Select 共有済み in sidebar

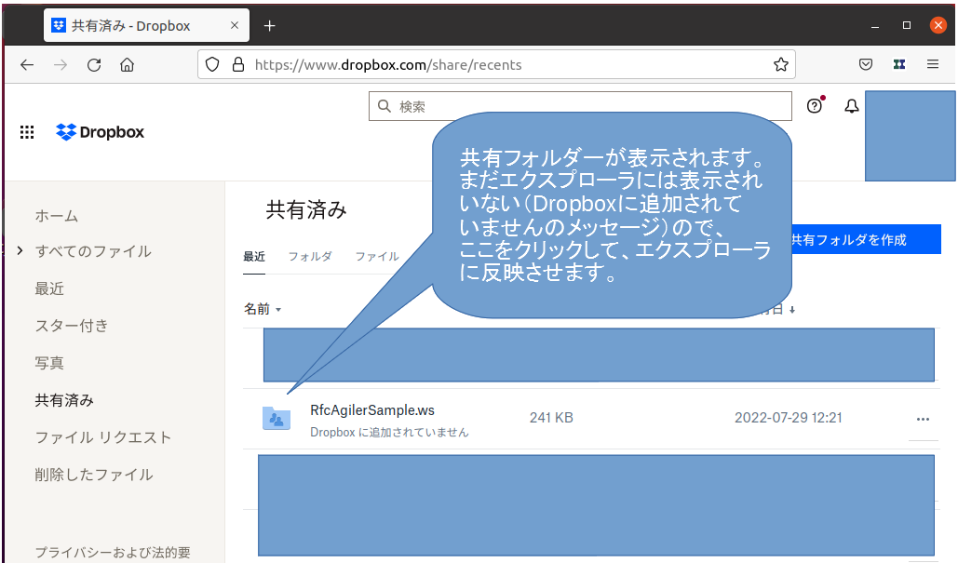click(x=64, y=400)
